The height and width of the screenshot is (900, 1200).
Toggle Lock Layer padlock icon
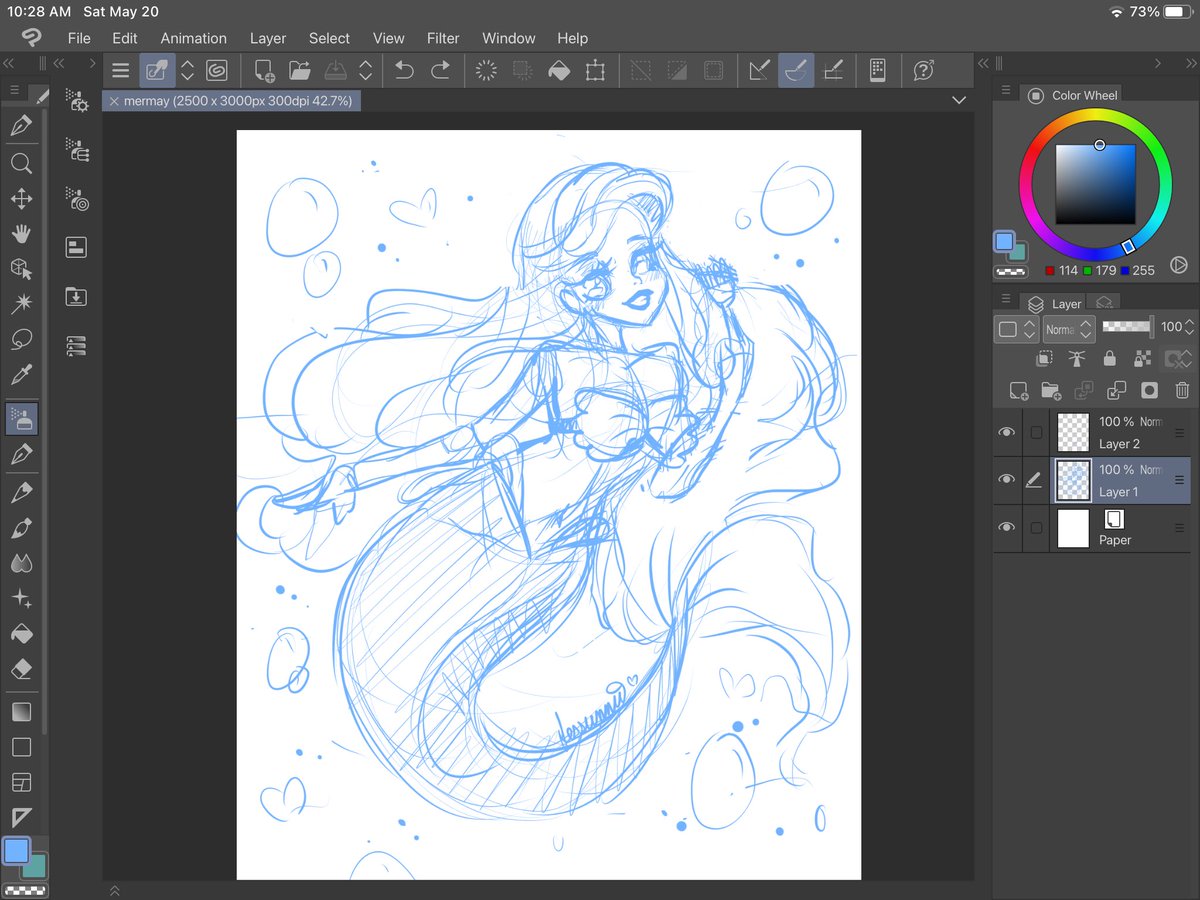1109,358
